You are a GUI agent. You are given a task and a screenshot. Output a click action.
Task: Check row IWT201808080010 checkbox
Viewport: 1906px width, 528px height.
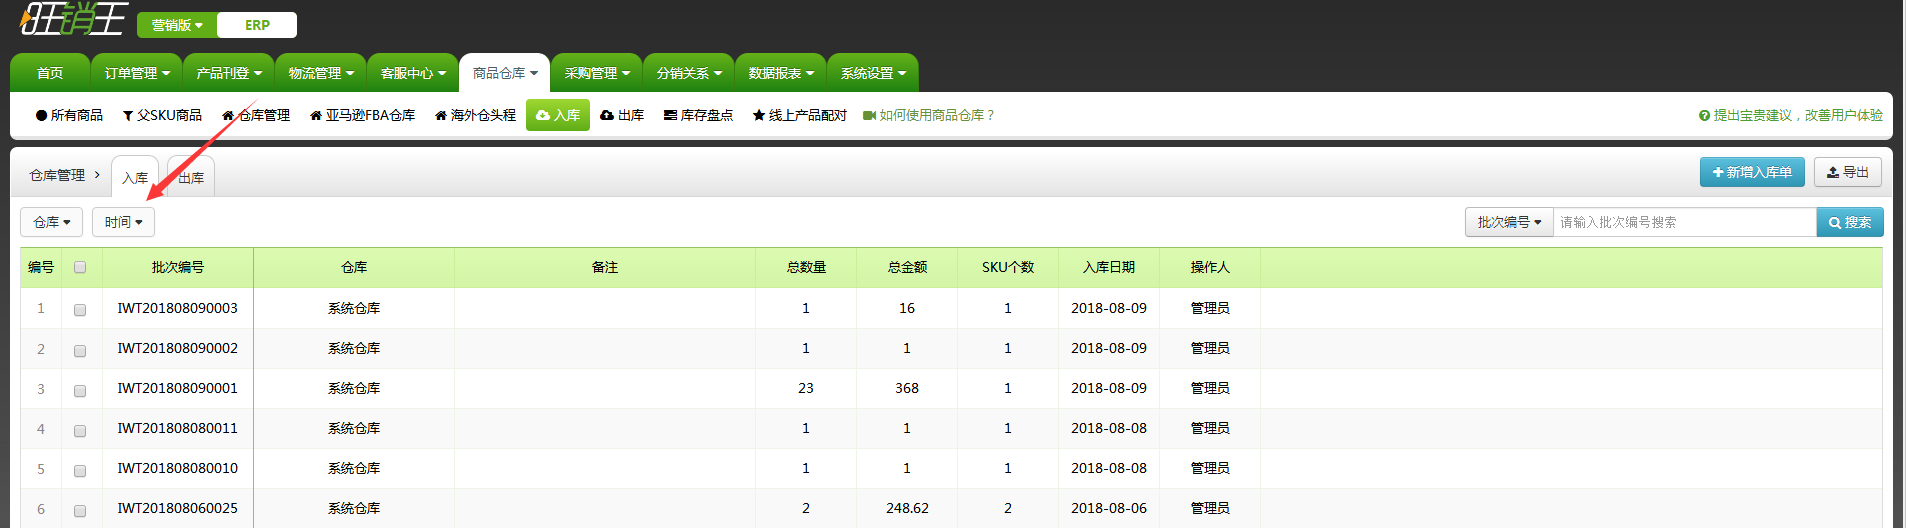[x=80, y=470]
